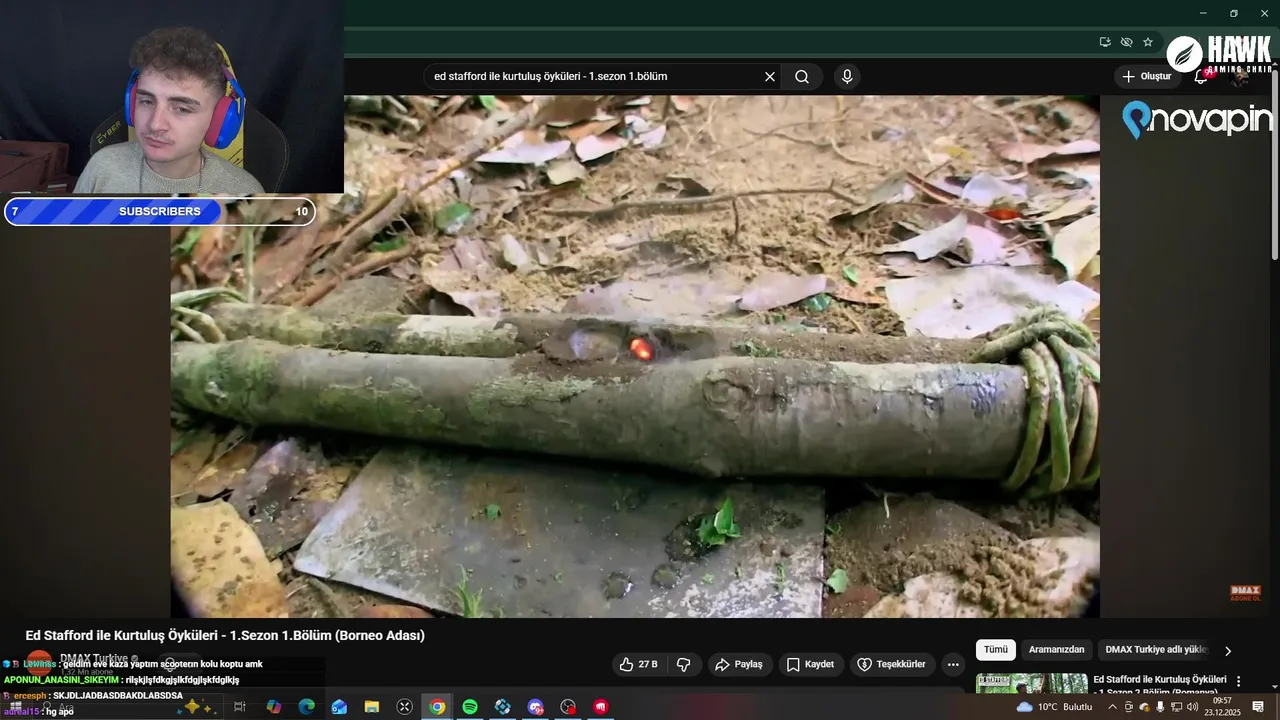Click install app icon in address bar
Image resolution: width=1280 pixels, height=720 pixels.
tap(1105, 42)
